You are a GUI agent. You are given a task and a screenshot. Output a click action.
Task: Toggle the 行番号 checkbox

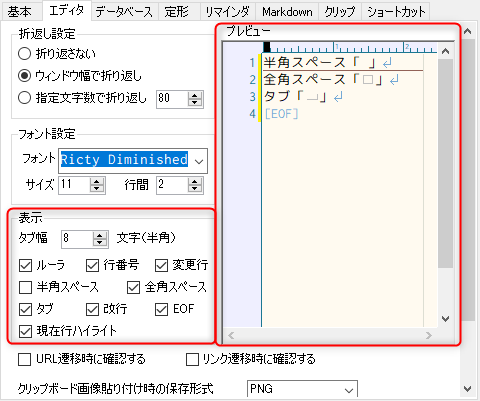coord(92,266)
